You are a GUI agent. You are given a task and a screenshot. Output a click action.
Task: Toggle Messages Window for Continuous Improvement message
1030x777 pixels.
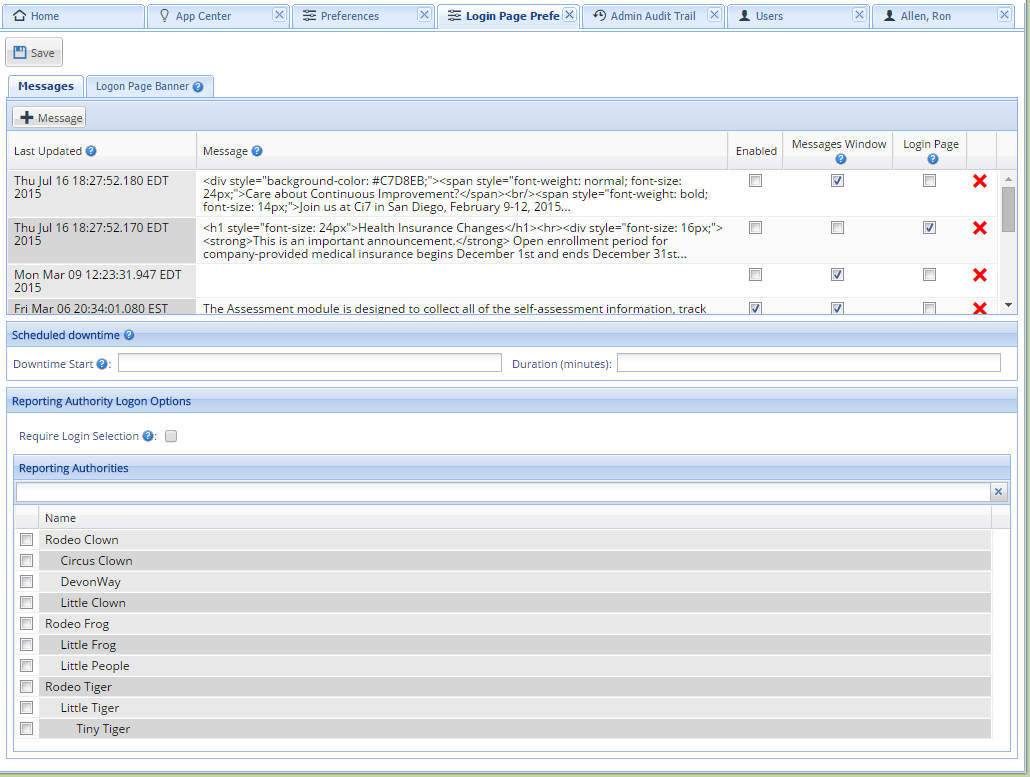point(837,181)
